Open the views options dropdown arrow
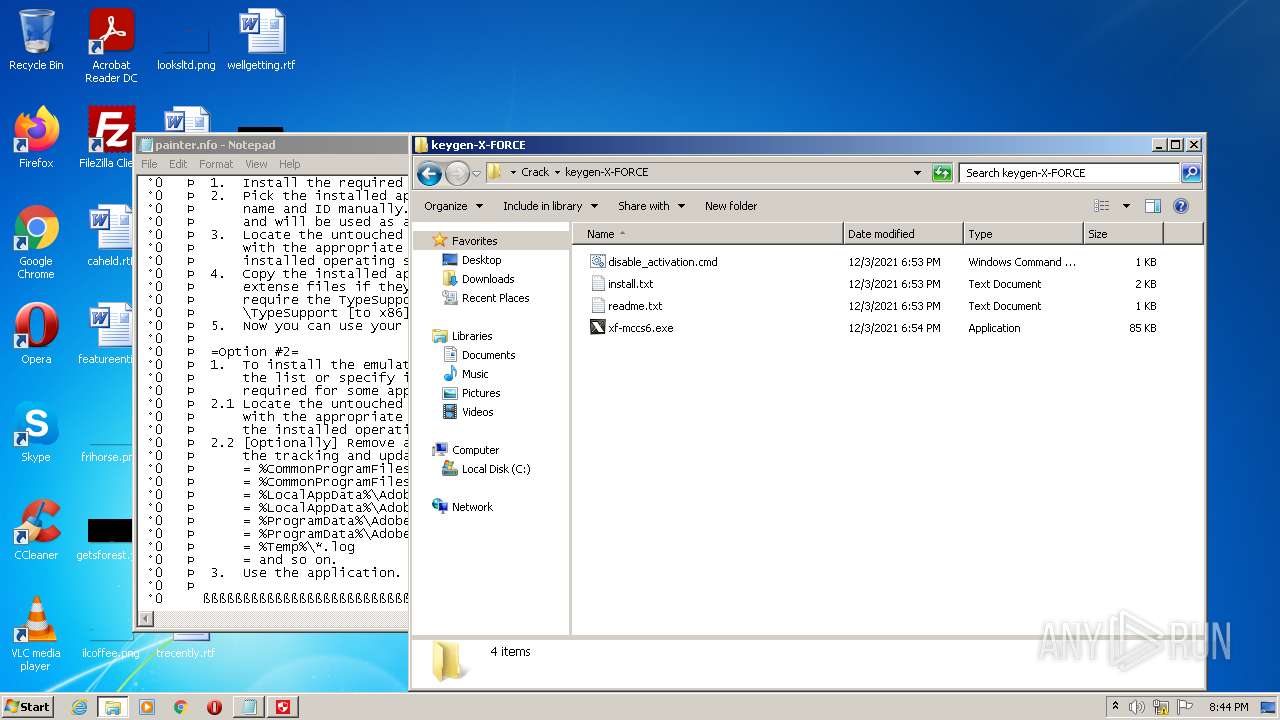 [1126, 206]
